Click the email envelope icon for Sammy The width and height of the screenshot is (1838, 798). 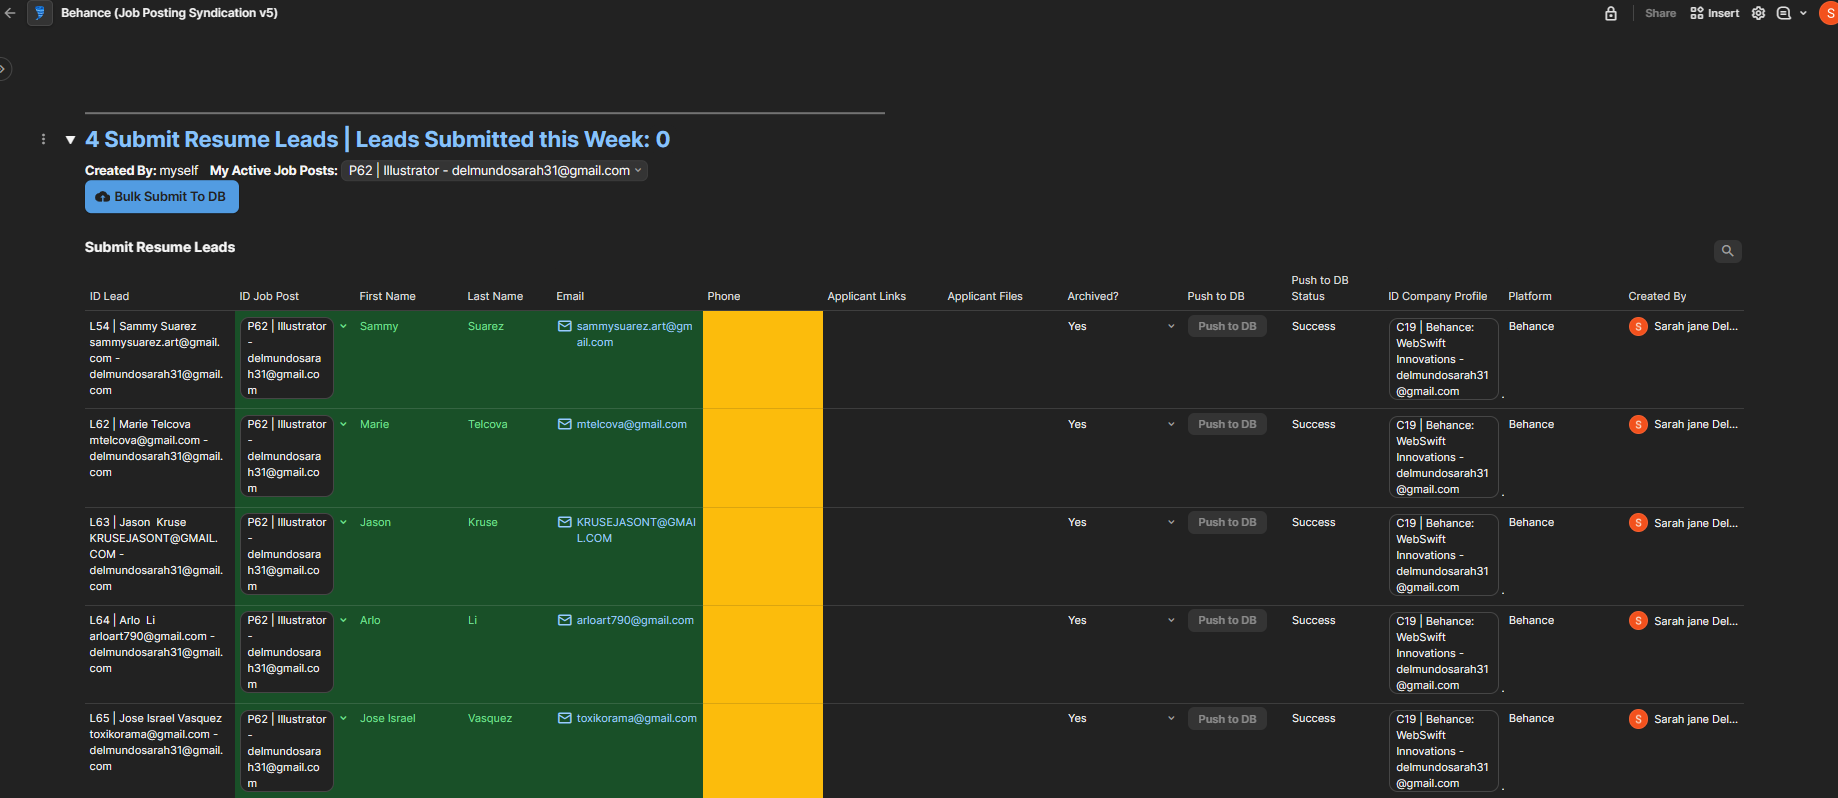click(x=565, y=326)
